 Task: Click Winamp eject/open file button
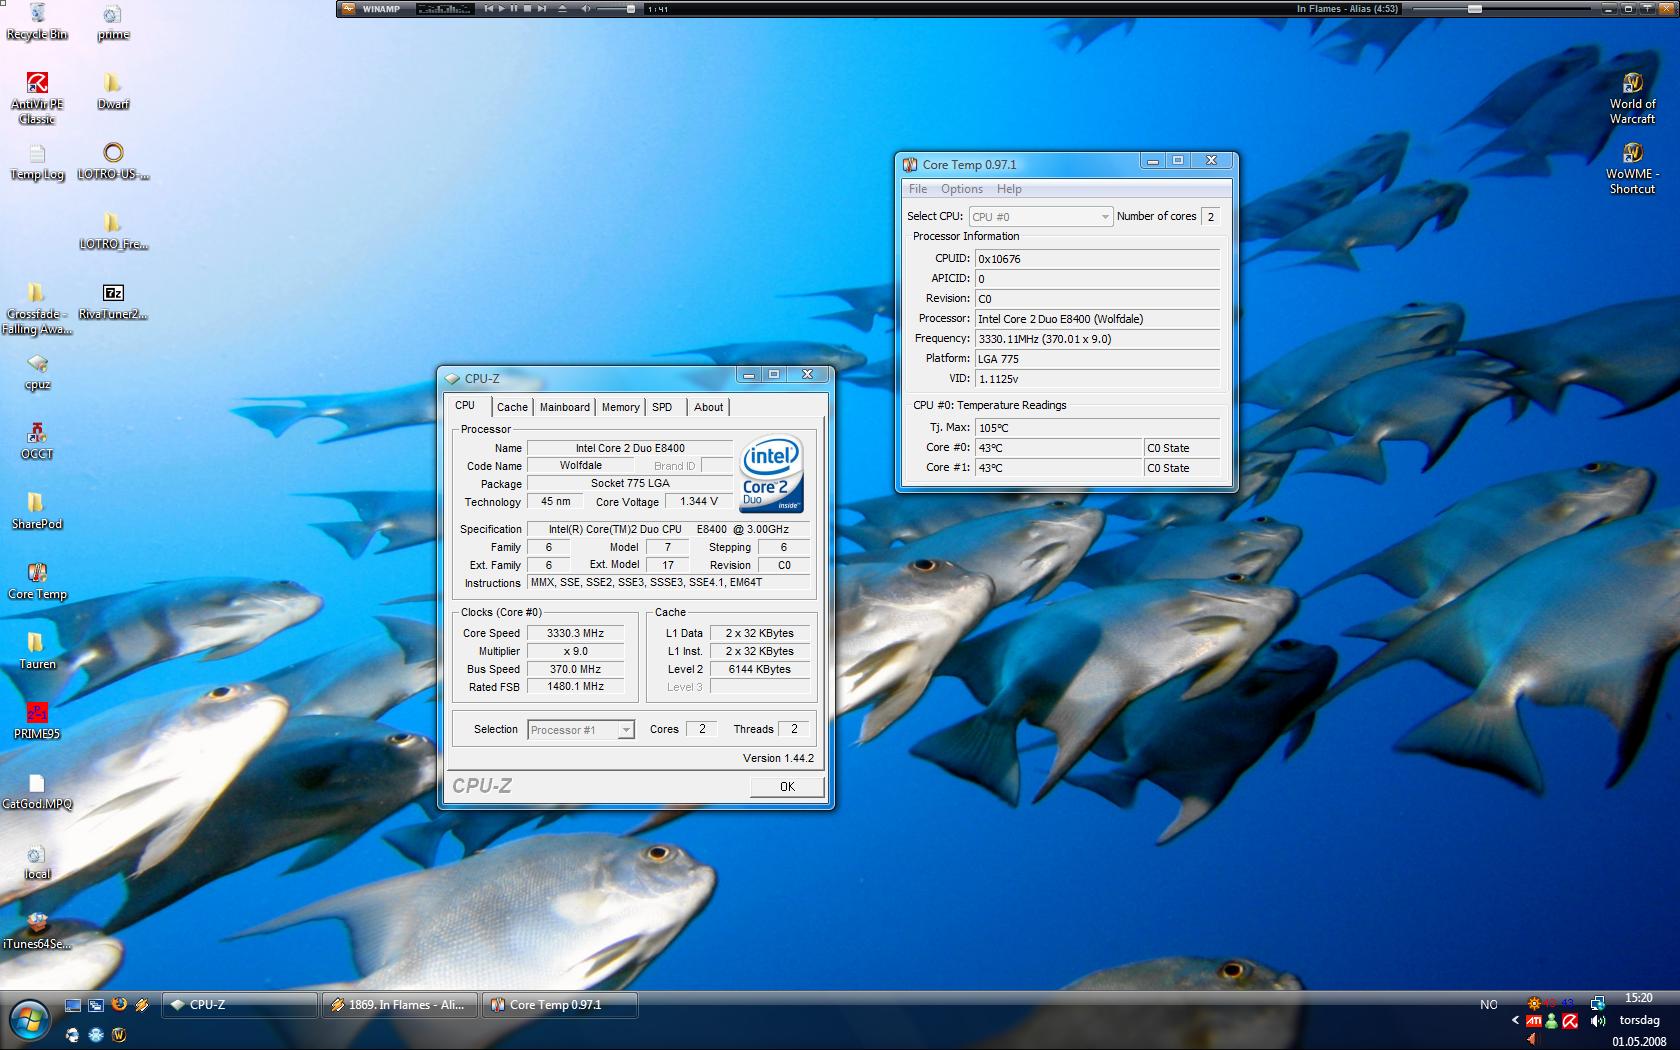562,9
